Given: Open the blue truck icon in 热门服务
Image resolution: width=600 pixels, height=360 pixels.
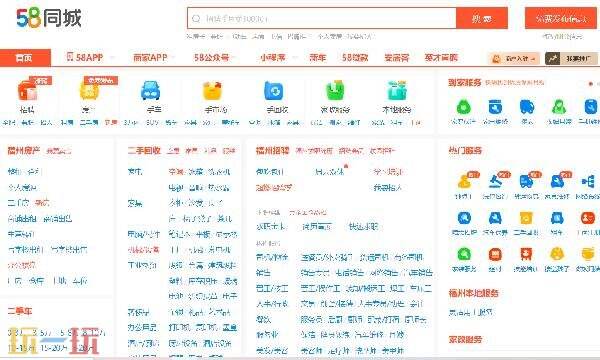Looking at the screenshot, I should pos(526,181).
